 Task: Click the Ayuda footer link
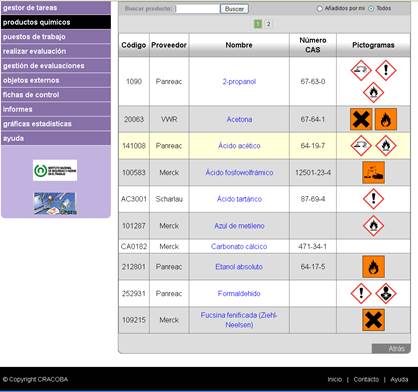(399, 379)
